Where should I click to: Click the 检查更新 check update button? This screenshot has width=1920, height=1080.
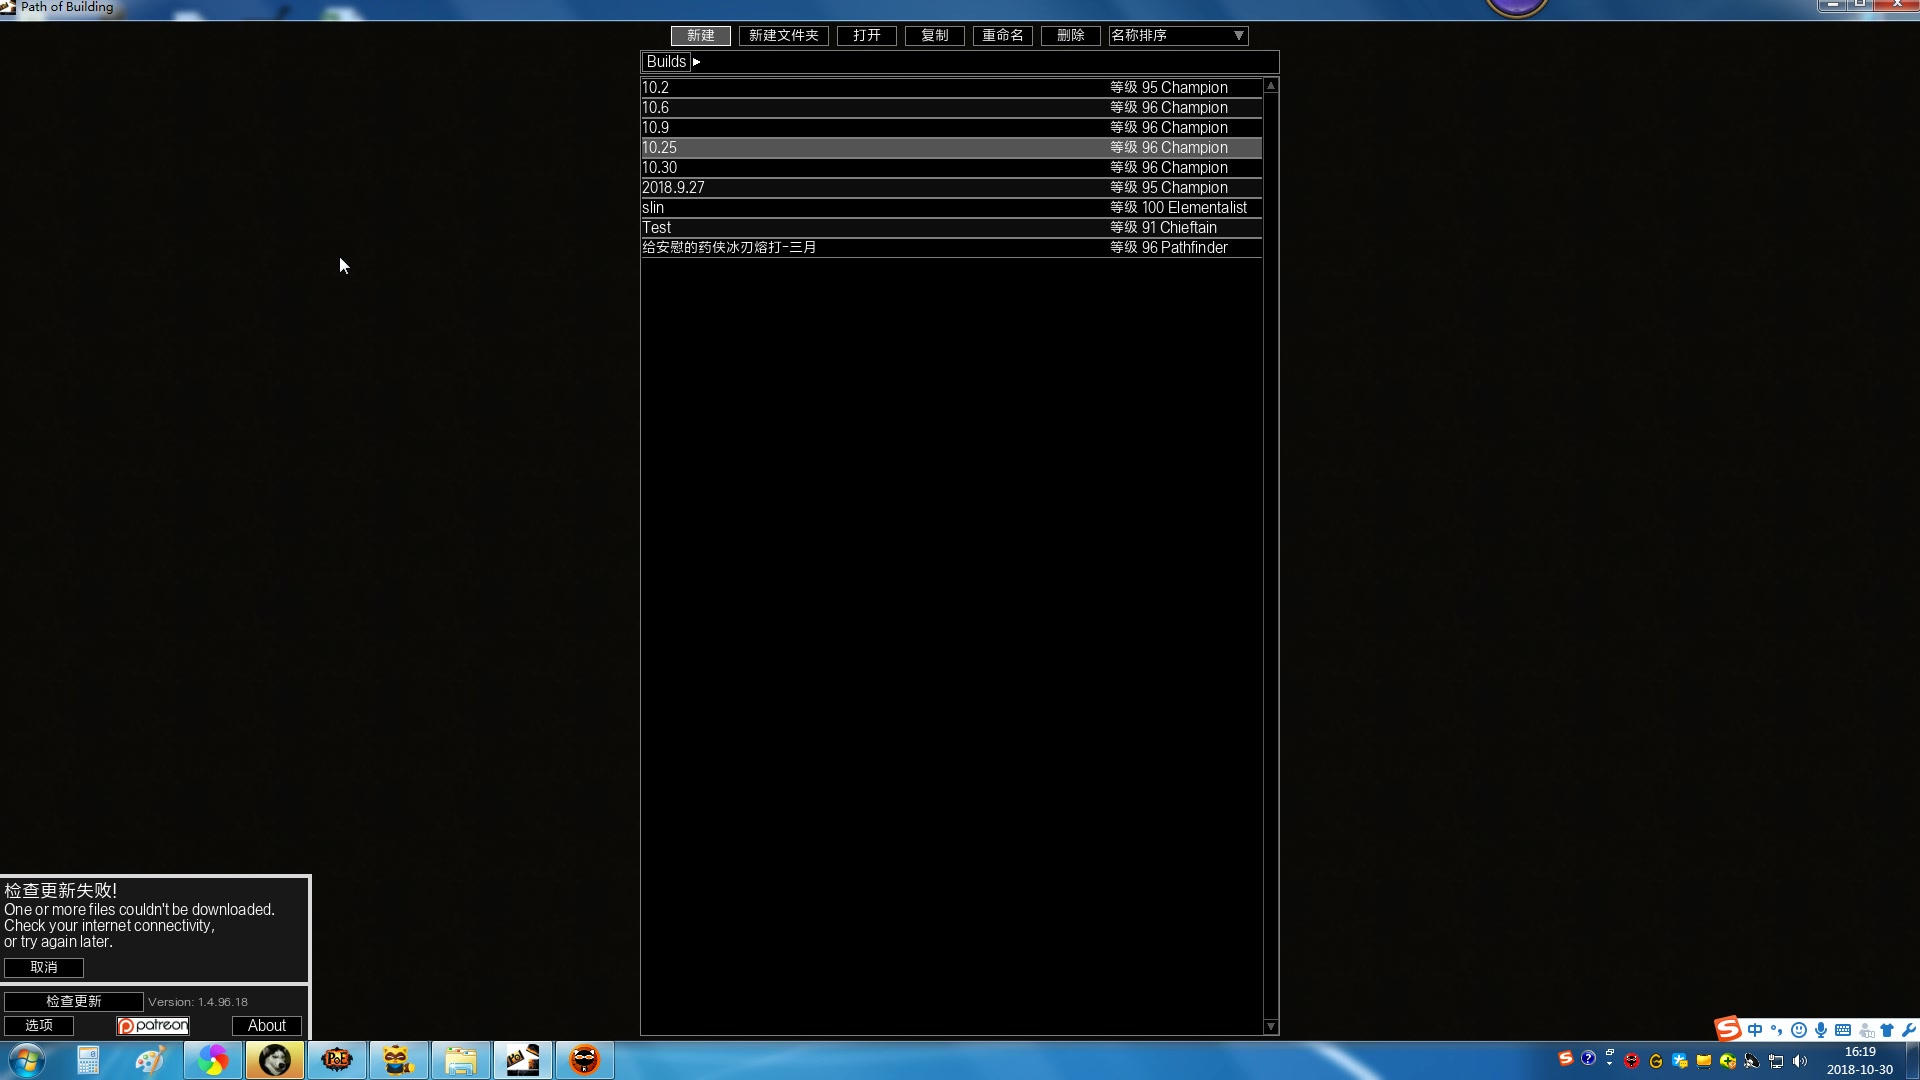[74, 1001]
